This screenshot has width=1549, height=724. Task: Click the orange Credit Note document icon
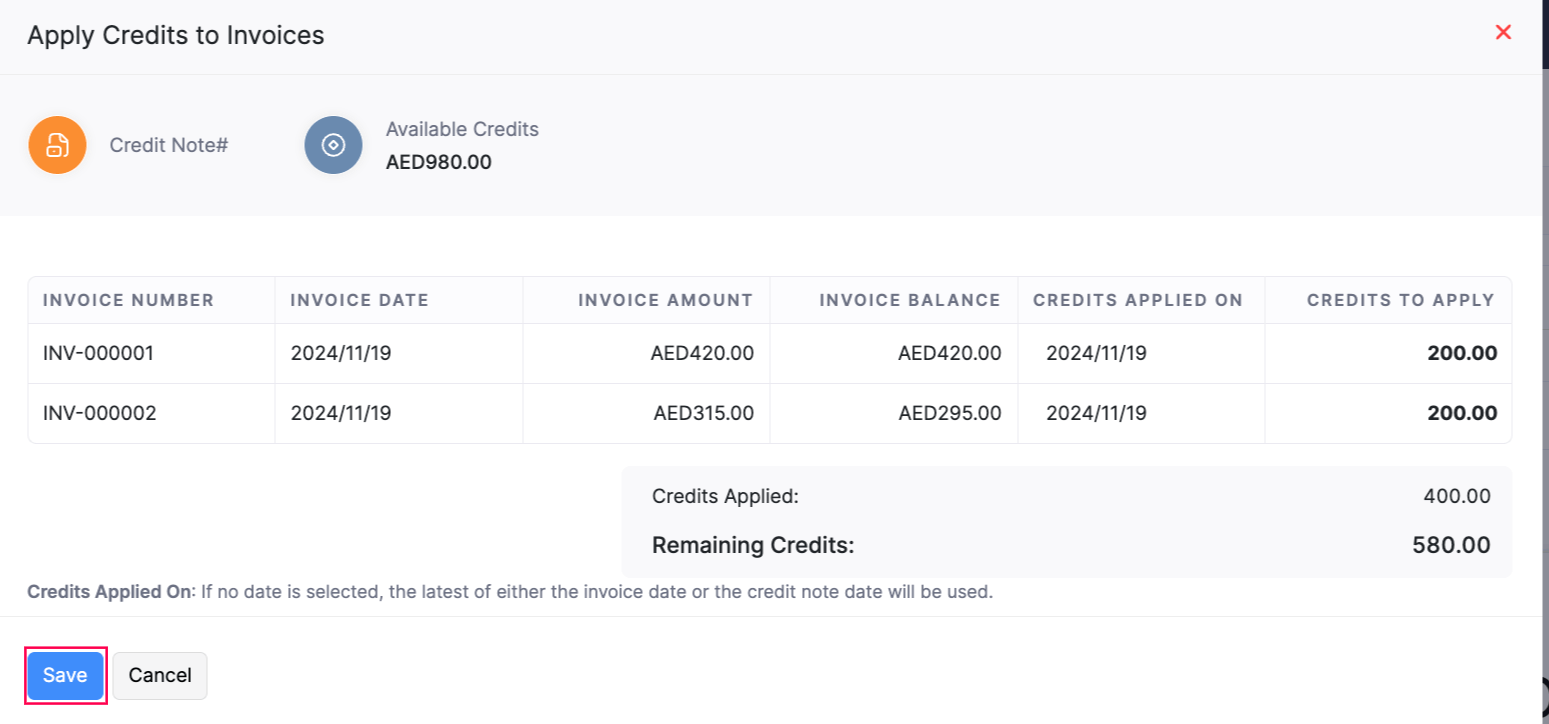point(57,145)
